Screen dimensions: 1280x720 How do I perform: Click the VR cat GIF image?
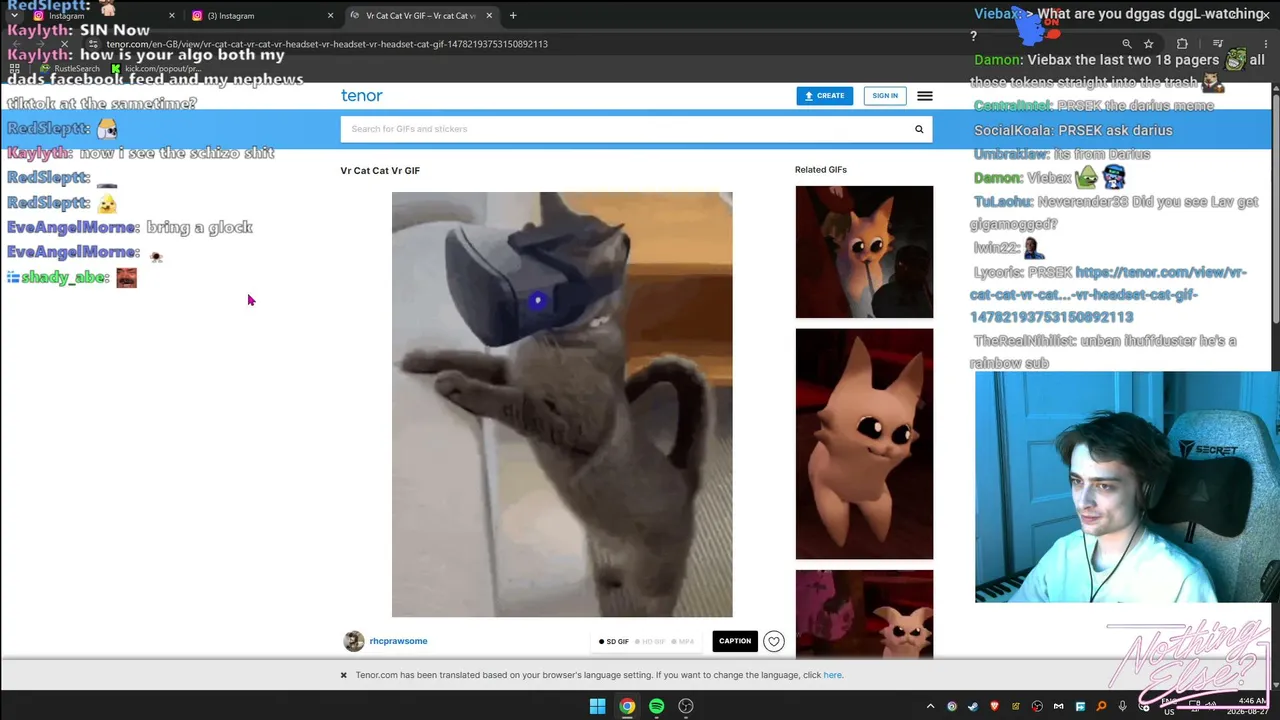(562, 405)
